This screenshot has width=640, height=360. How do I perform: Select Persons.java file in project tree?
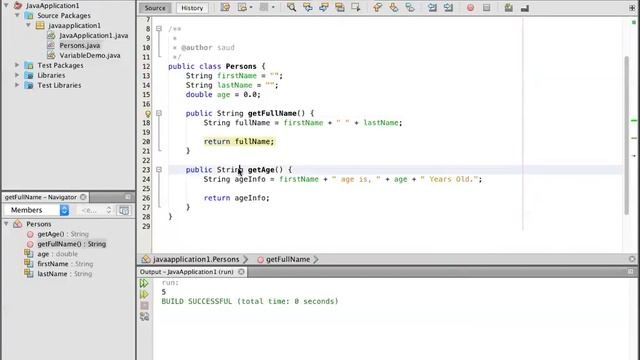click(x=80, y=45)
